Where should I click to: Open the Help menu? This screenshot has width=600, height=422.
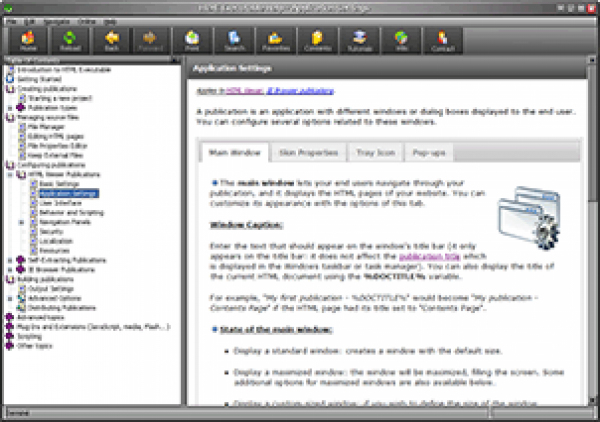click(x=110, y=21)
